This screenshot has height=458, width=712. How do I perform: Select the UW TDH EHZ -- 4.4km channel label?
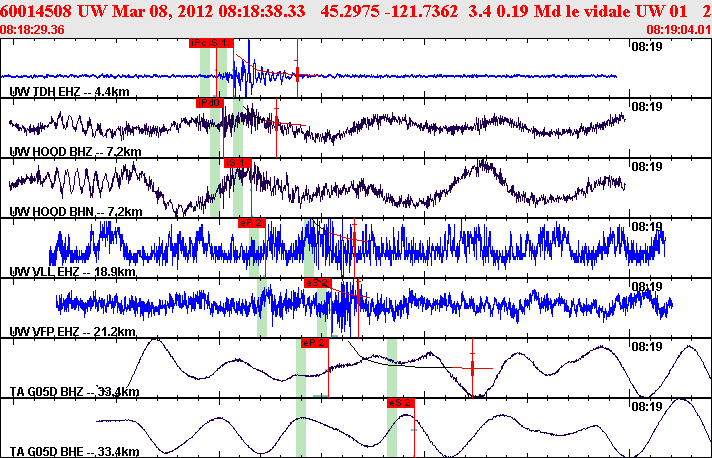69,92
